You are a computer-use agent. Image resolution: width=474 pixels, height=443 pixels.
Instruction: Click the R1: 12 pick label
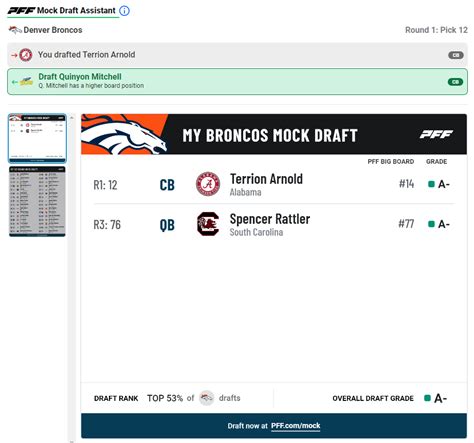pyautogui.click(x=105, y=185)
